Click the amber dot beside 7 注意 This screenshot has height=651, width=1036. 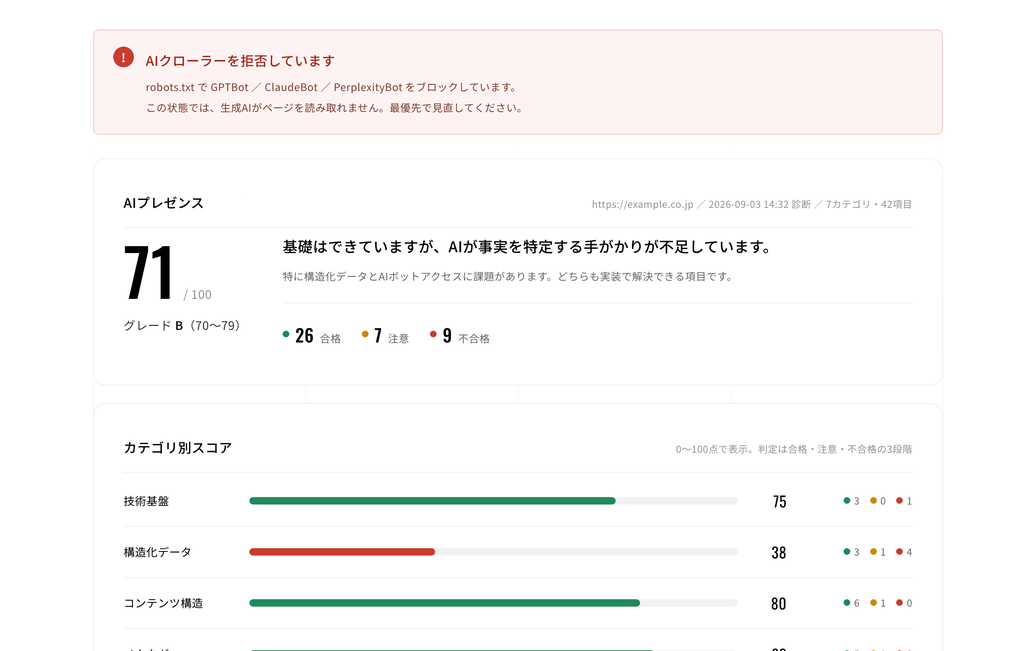[365, 334]
